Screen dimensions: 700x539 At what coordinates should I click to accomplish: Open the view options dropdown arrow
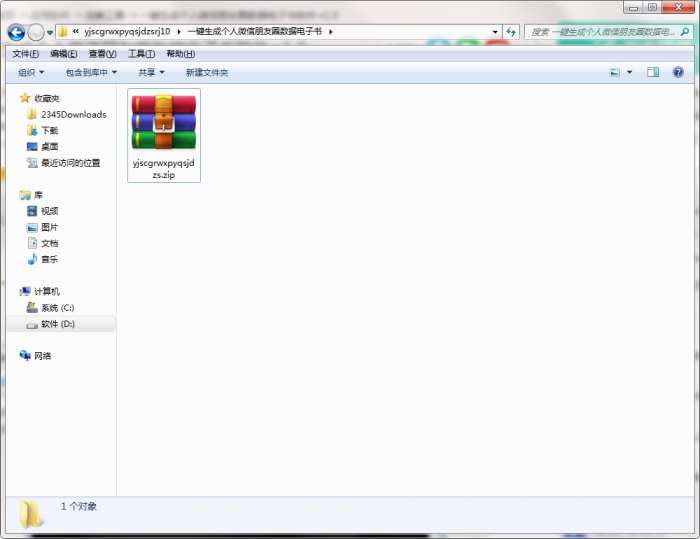(x=629, y=72)
